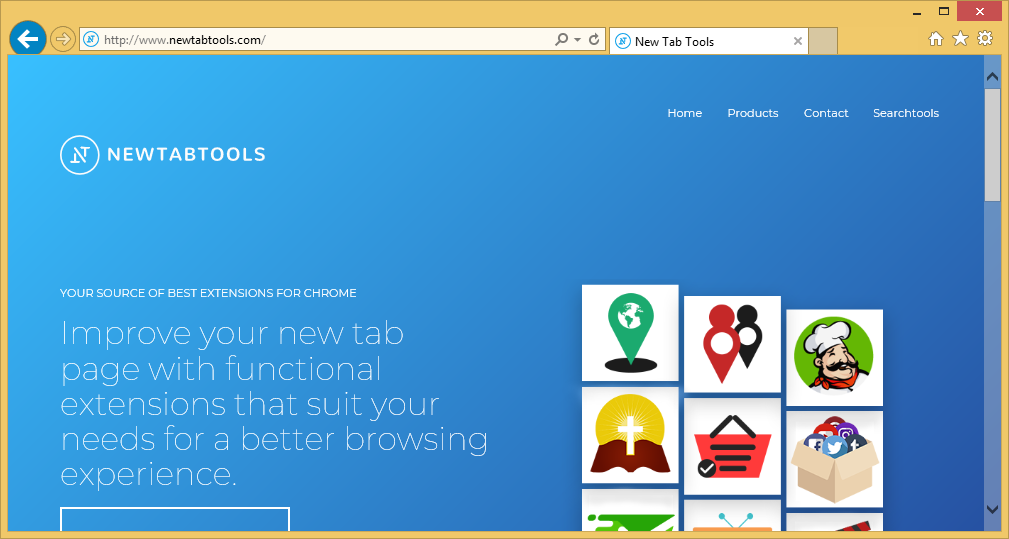Click the Refresh page icon
Screen dimensions: 1009x539
tap(594, 40)
